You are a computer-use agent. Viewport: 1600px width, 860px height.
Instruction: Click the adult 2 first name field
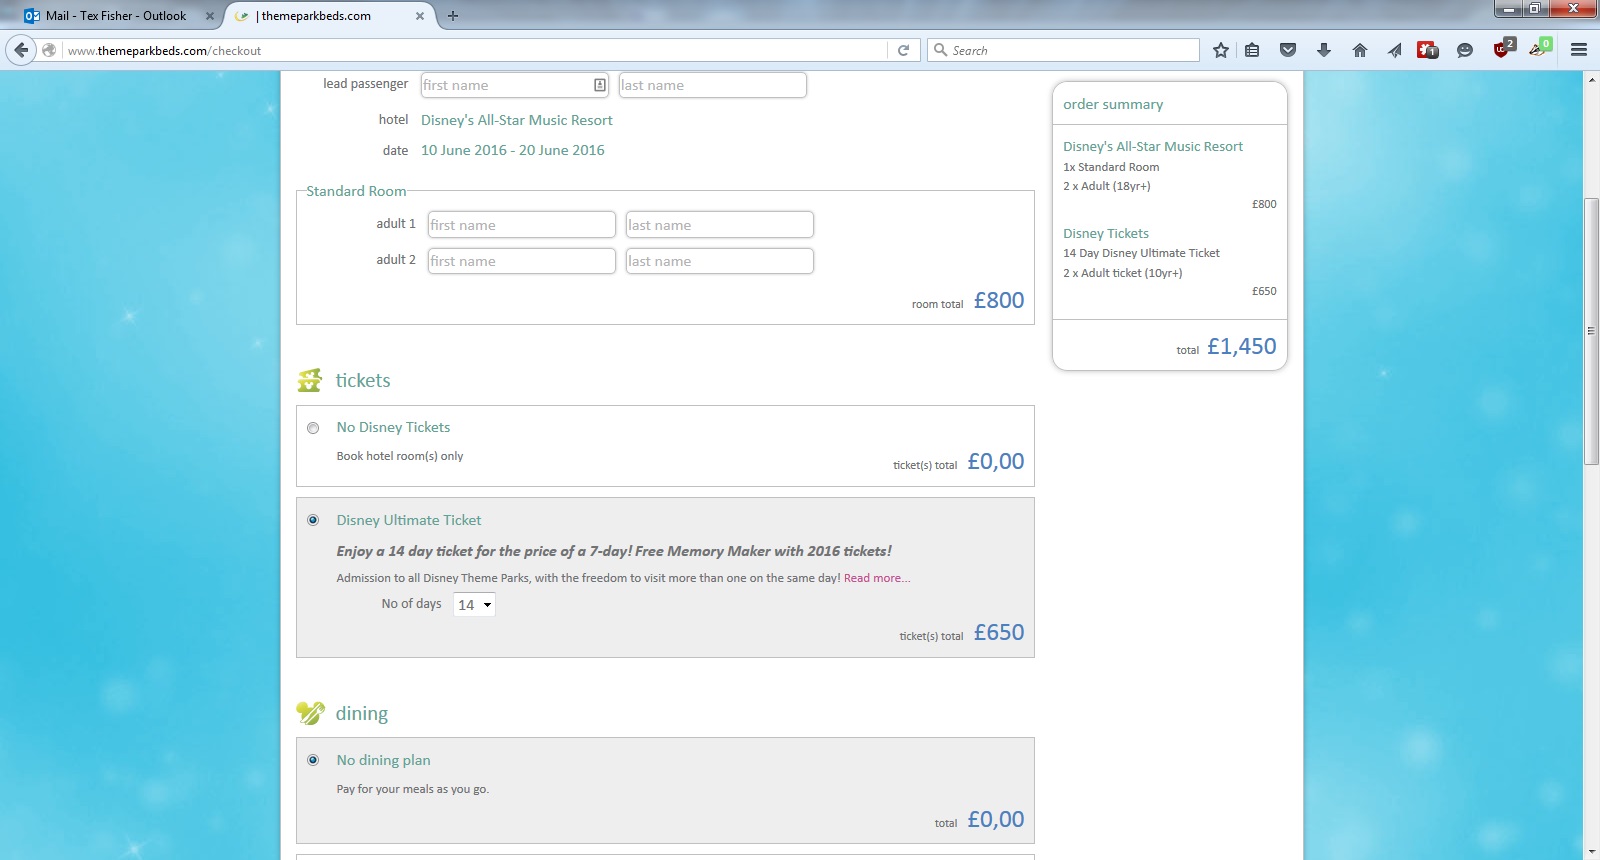pos(522,261)
